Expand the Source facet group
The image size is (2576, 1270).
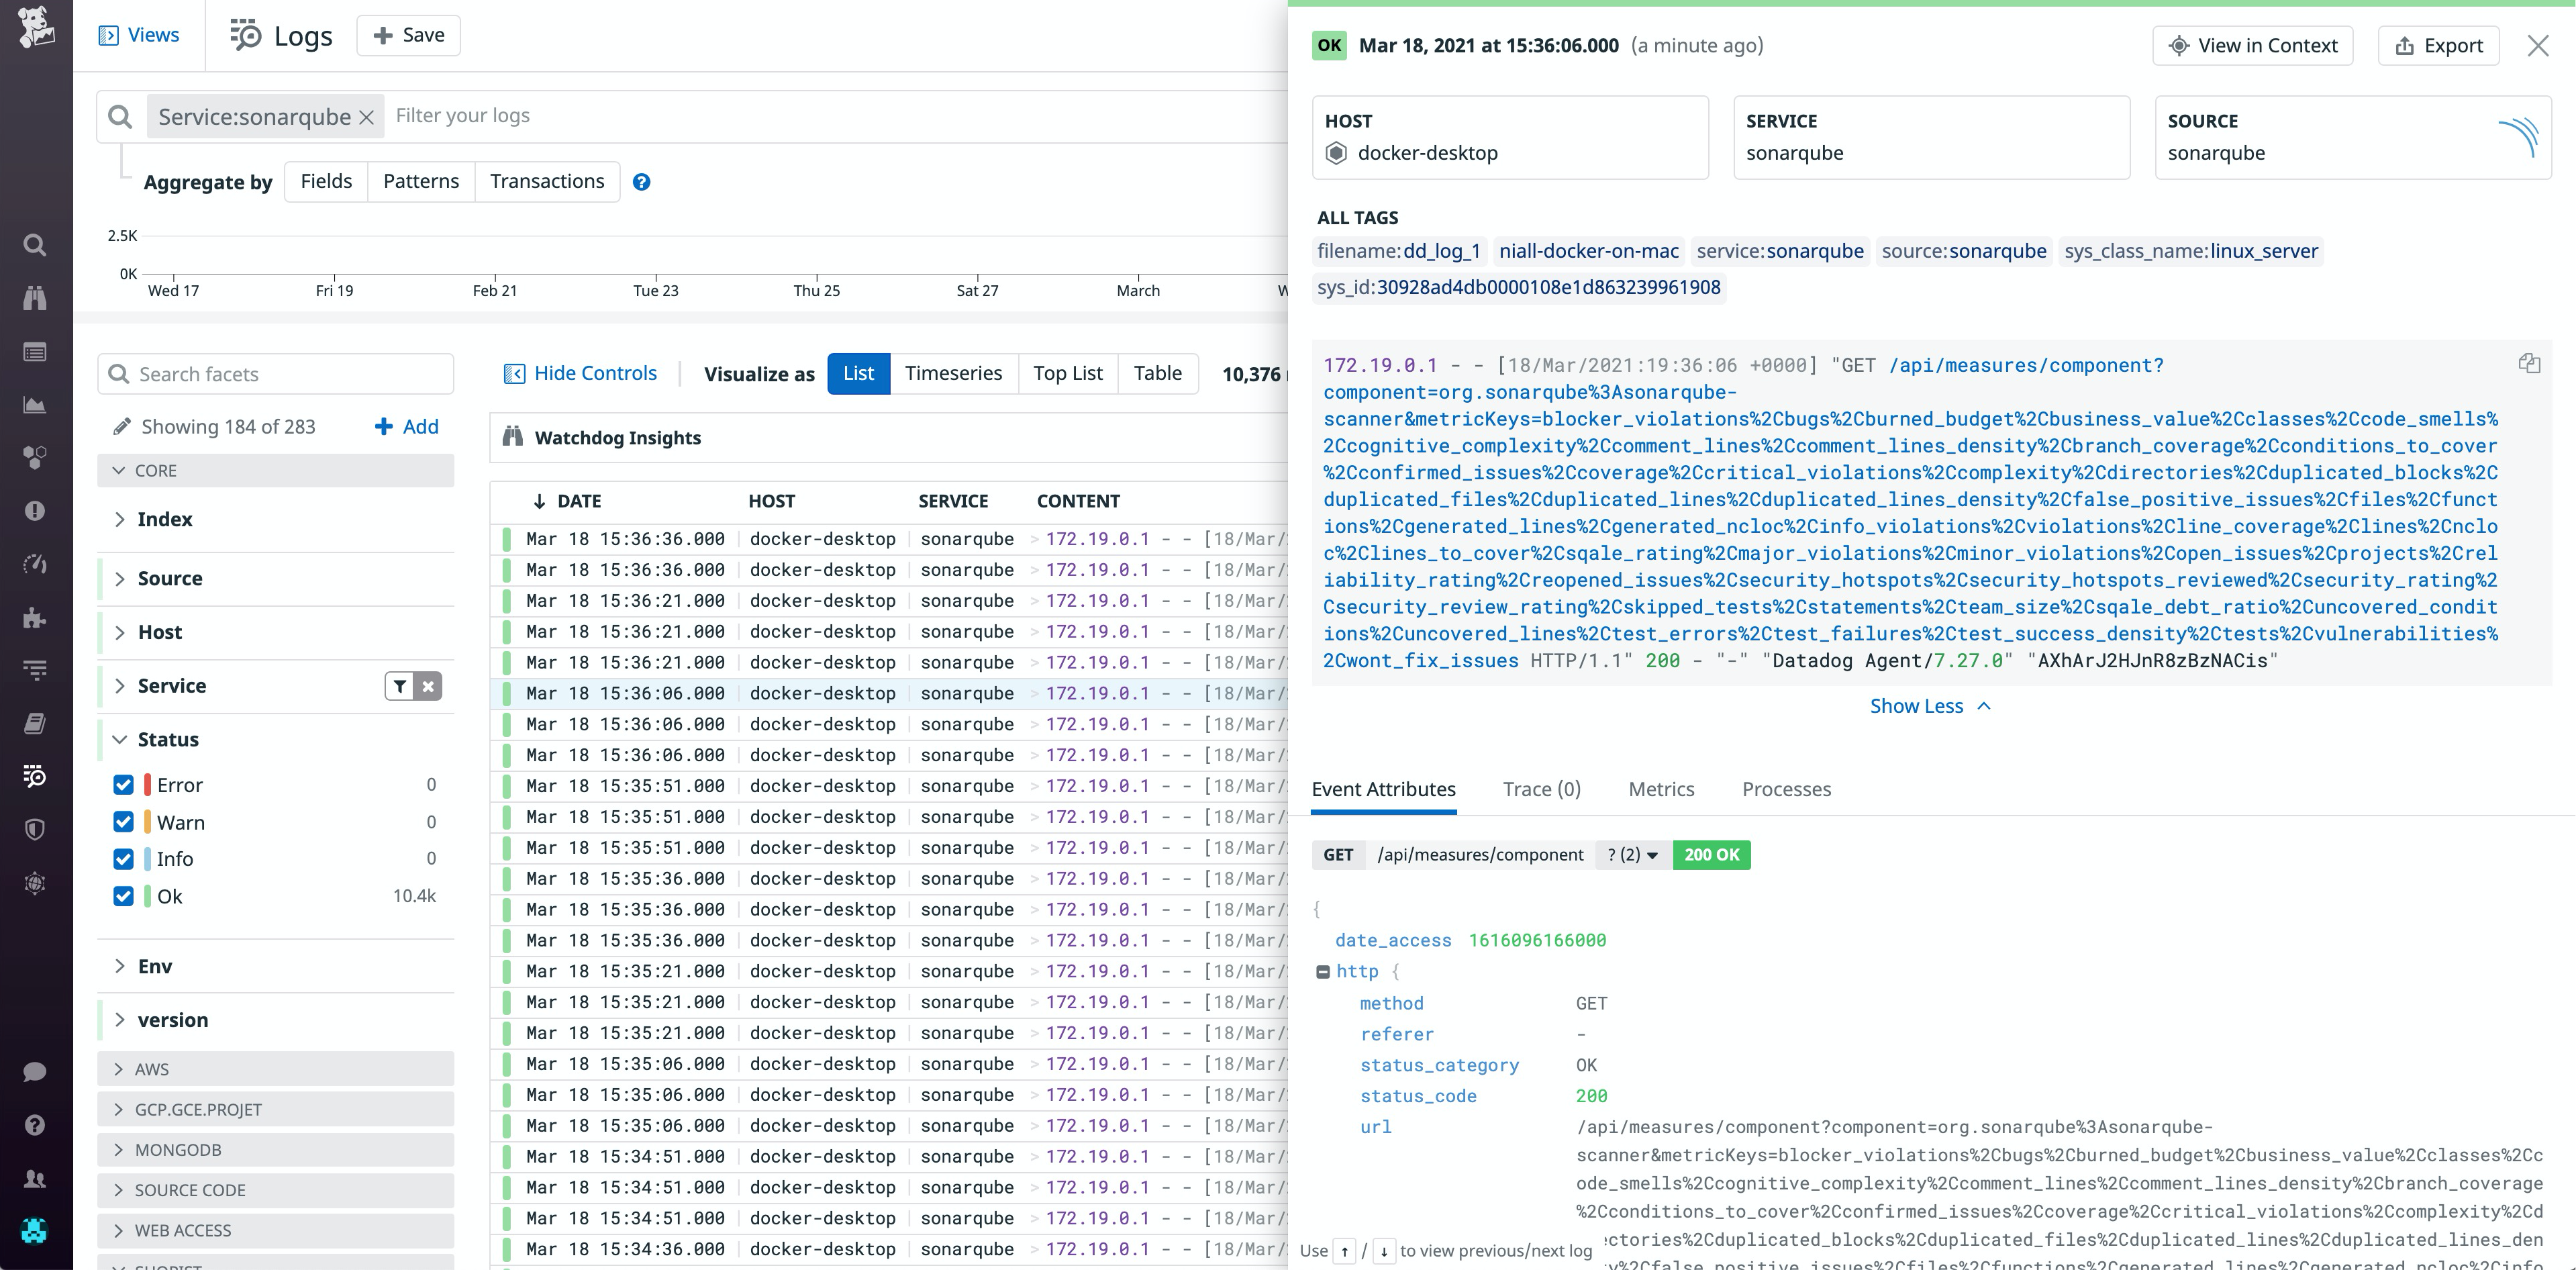(120, 578)
